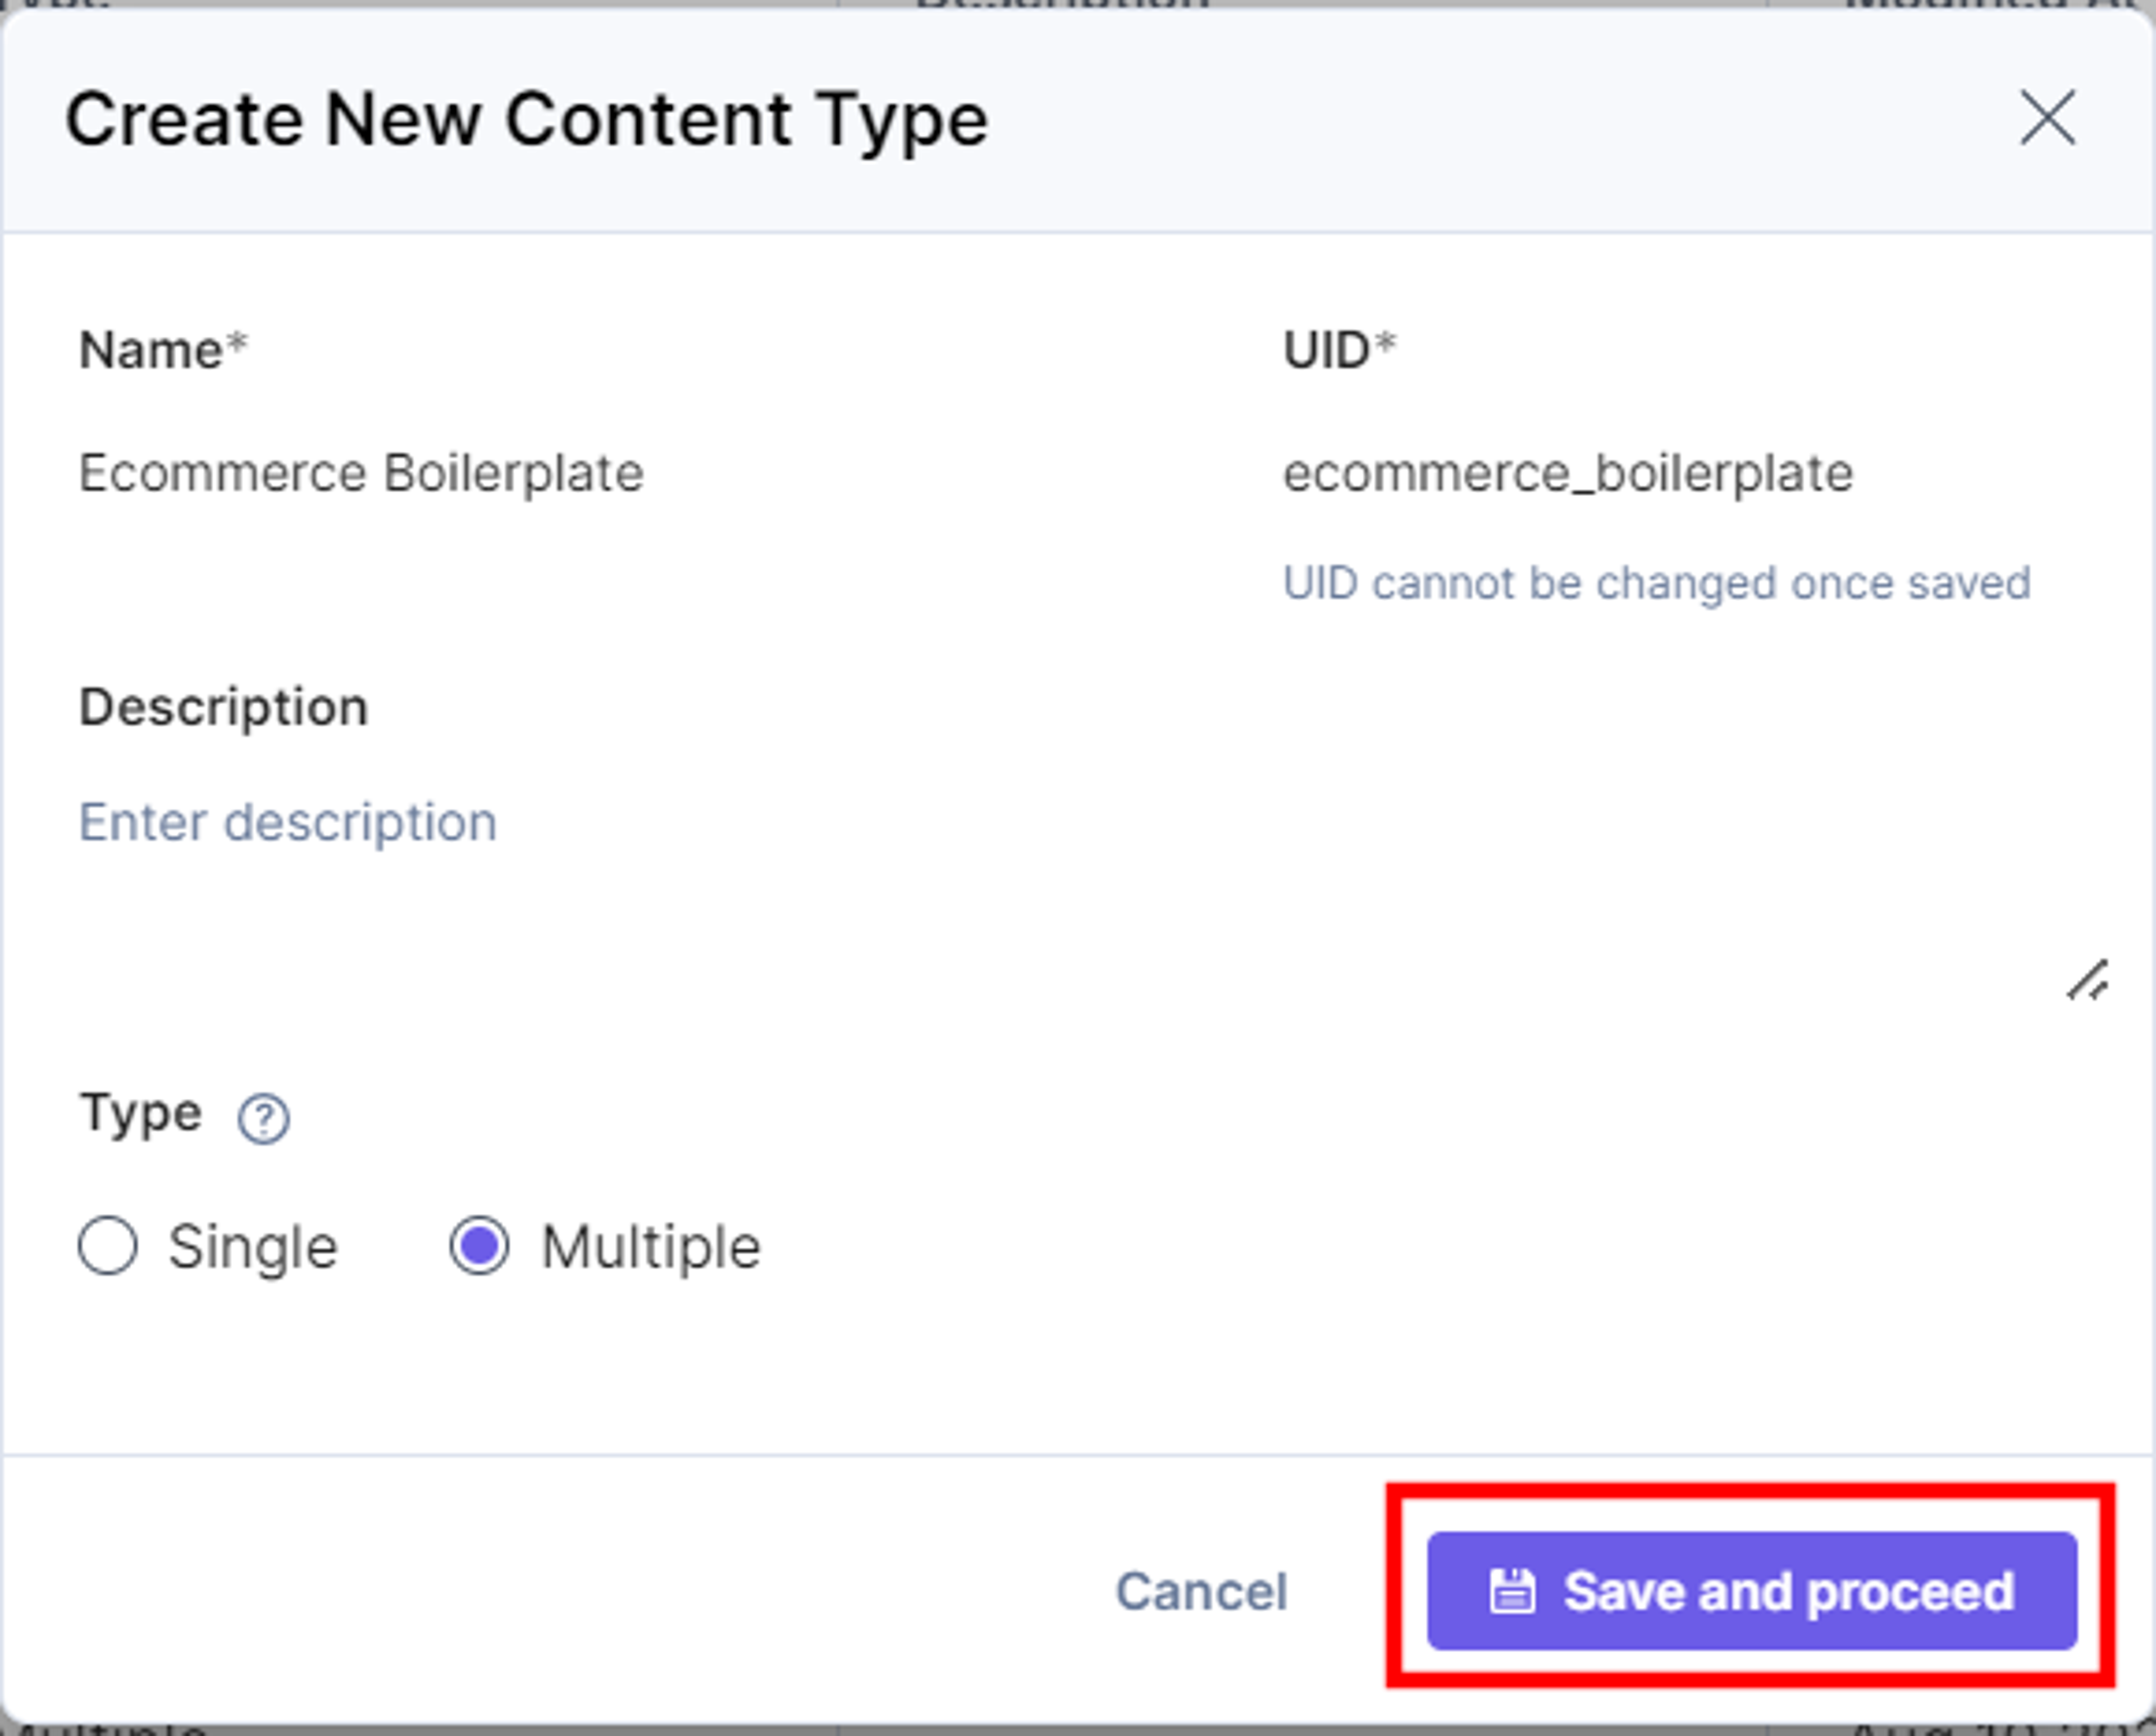2156x1736 pixels.
Task: Select the Single radio button
Action: [108, 1246]
